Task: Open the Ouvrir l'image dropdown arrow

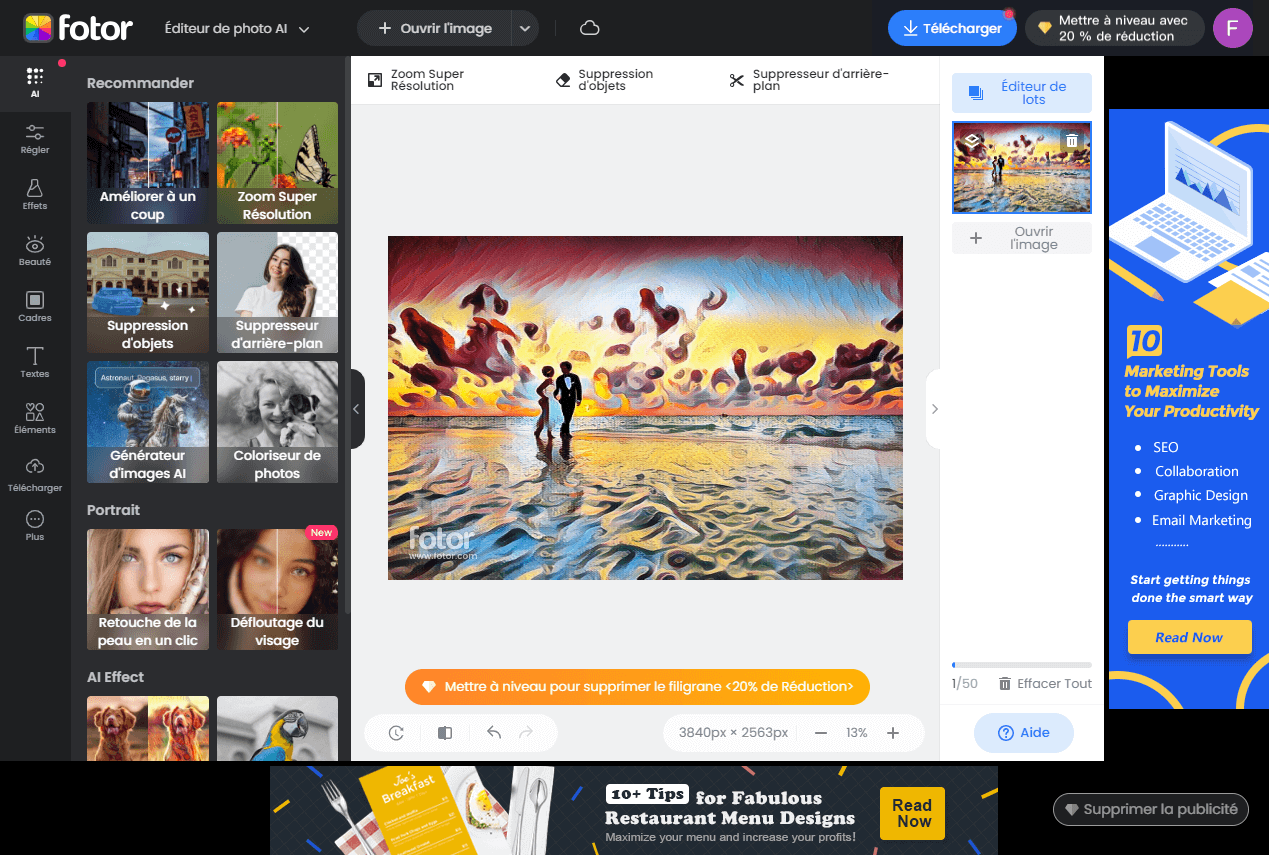Action: pyautogui.click(x=525, y=28)
